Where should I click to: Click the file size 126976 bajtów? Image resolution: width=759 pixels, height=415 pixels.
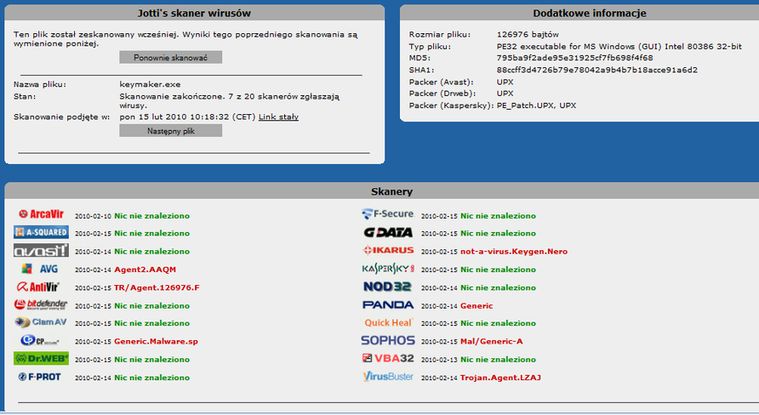528,35
